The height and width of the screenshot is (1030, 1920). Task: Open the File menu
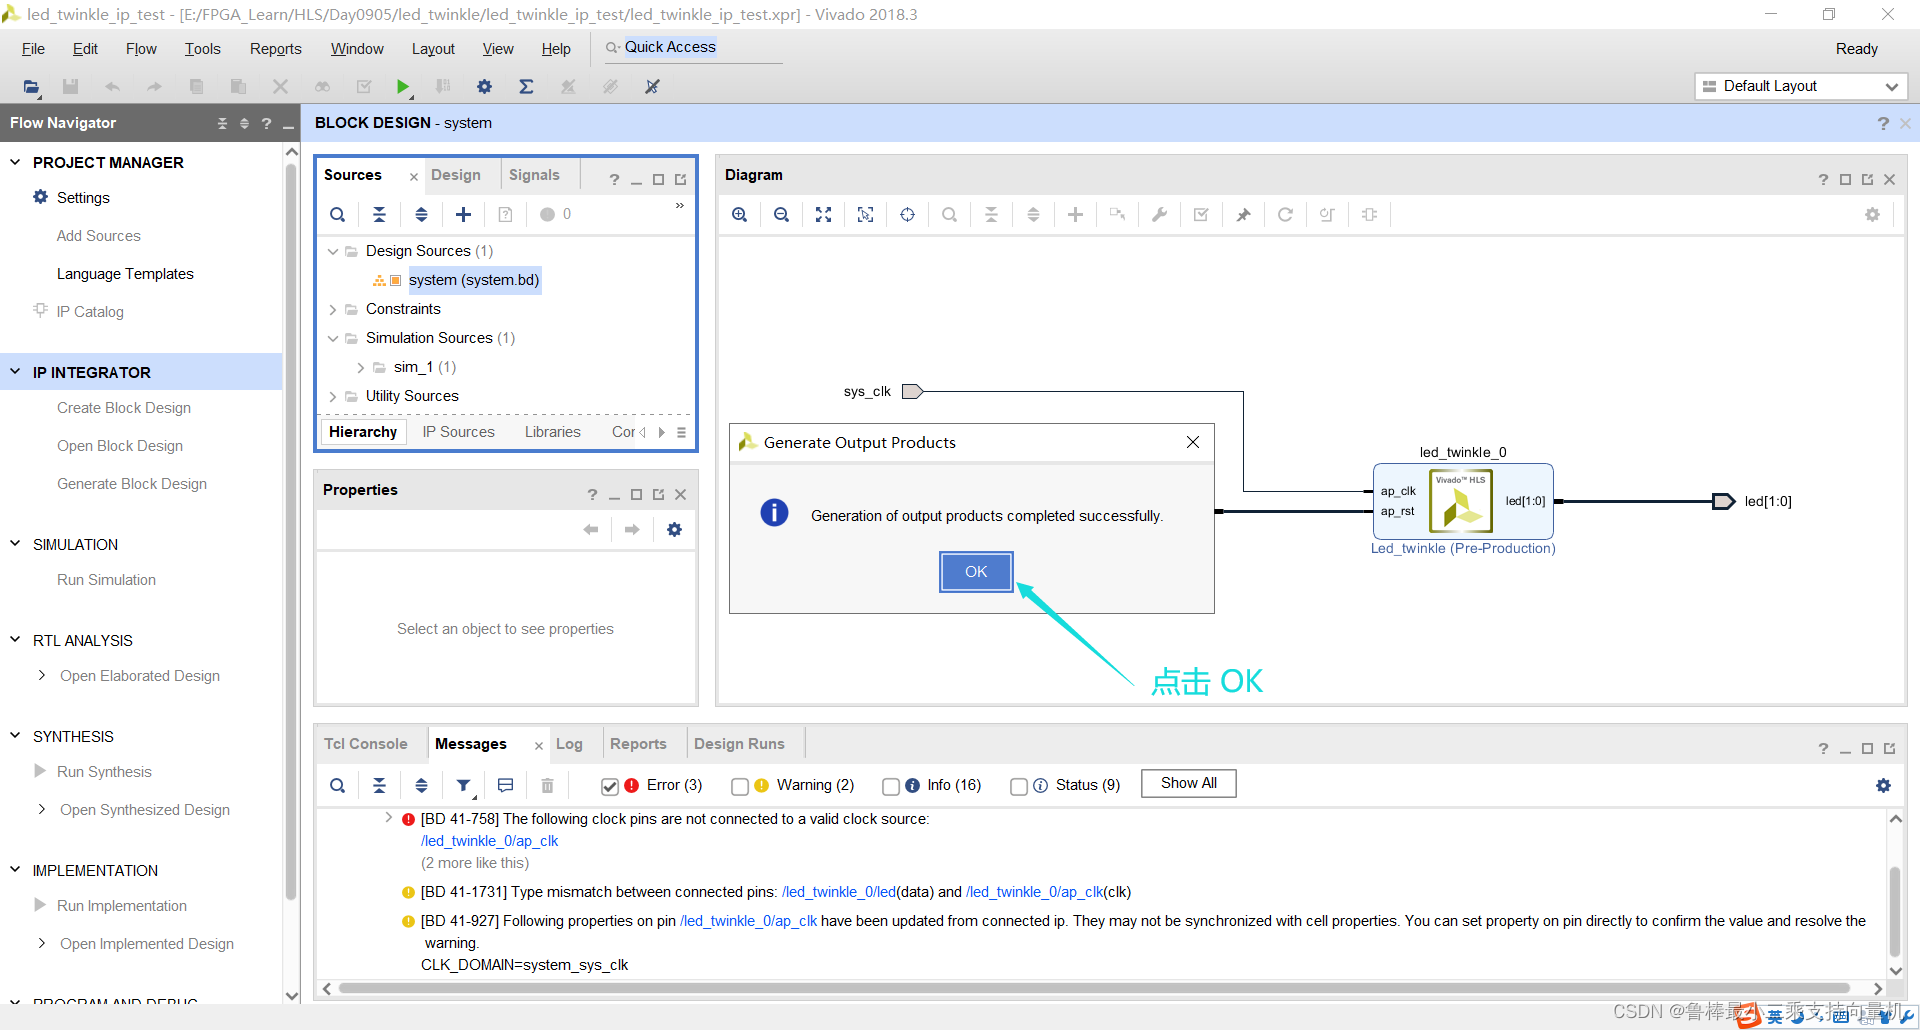pyautogui.click(x=33, y=49)
